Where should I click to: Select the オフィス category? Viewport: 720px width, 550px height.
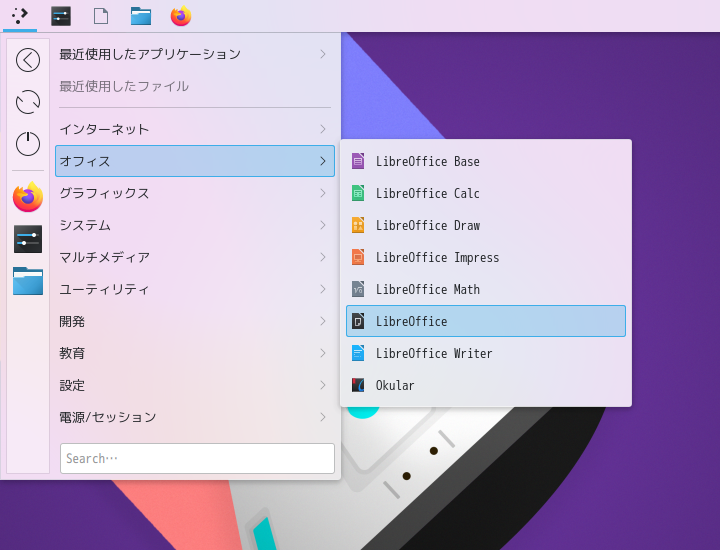click(195, 161)
